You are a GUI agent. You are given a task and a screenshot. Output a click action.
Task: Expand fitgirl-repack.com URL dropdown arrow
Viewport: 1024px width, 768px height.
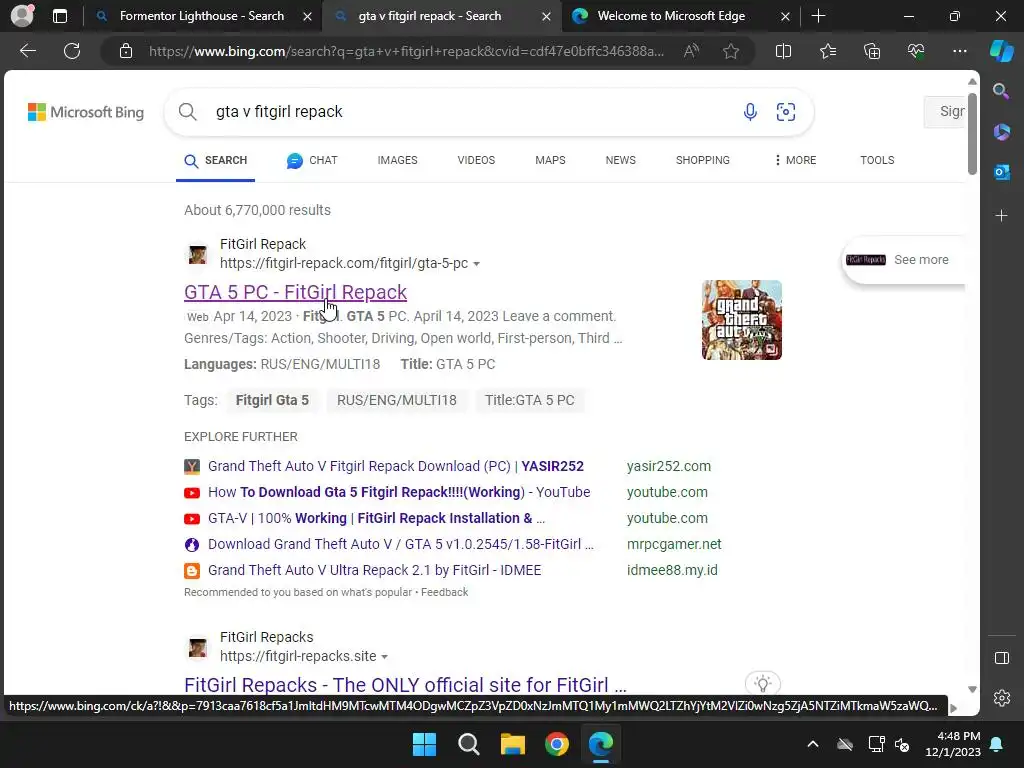click(477, 264)
